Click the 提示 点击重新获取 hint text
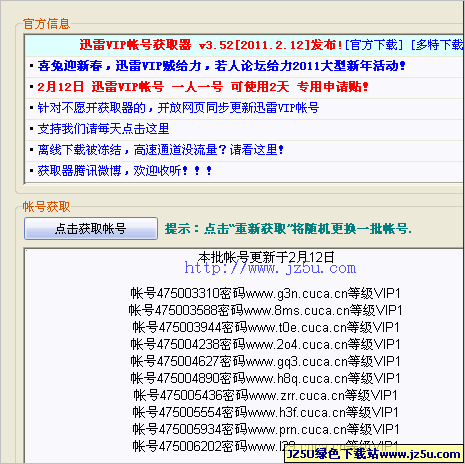Screen dimensions: 465x464 click(x=288, y=229)
